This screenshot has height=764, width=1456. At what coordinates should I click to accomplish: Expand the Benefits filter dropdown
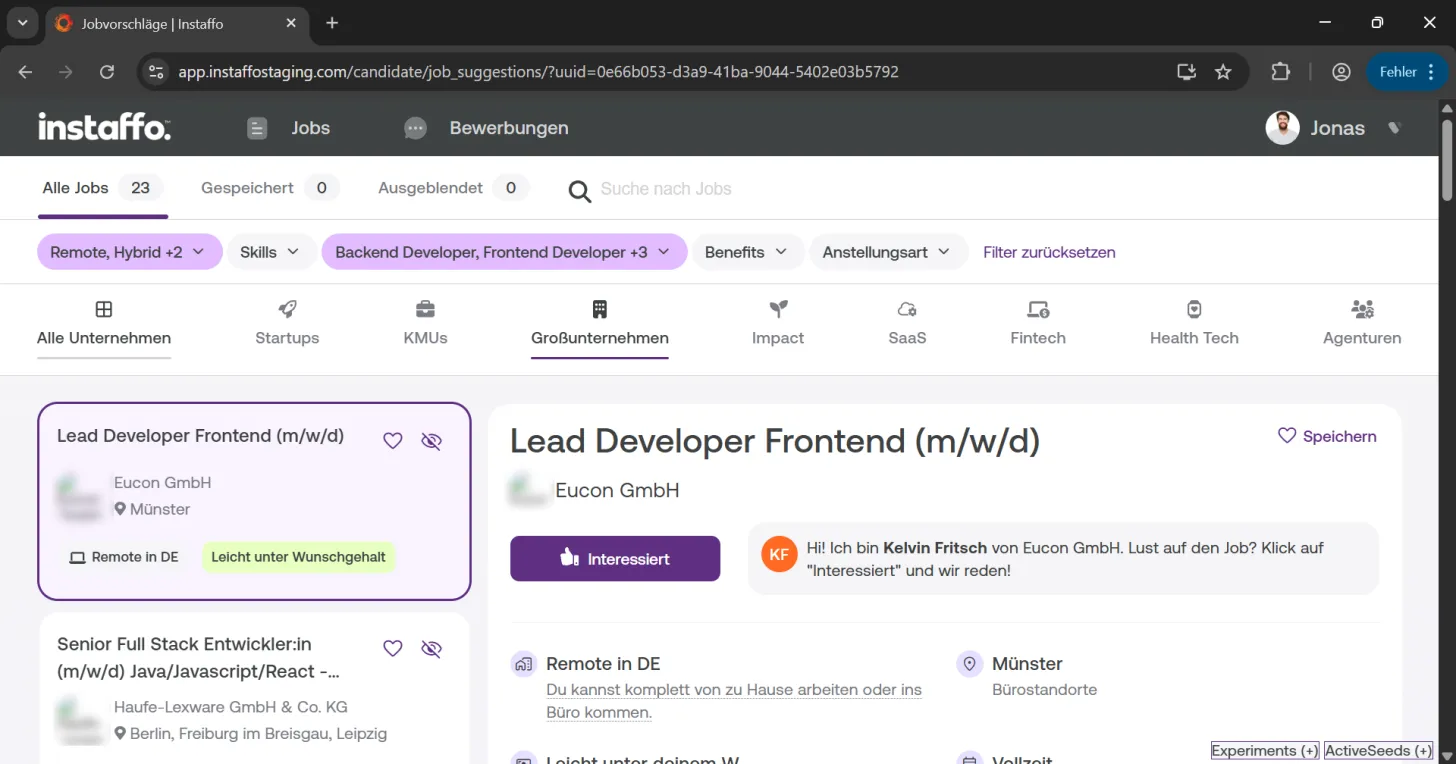747,252
